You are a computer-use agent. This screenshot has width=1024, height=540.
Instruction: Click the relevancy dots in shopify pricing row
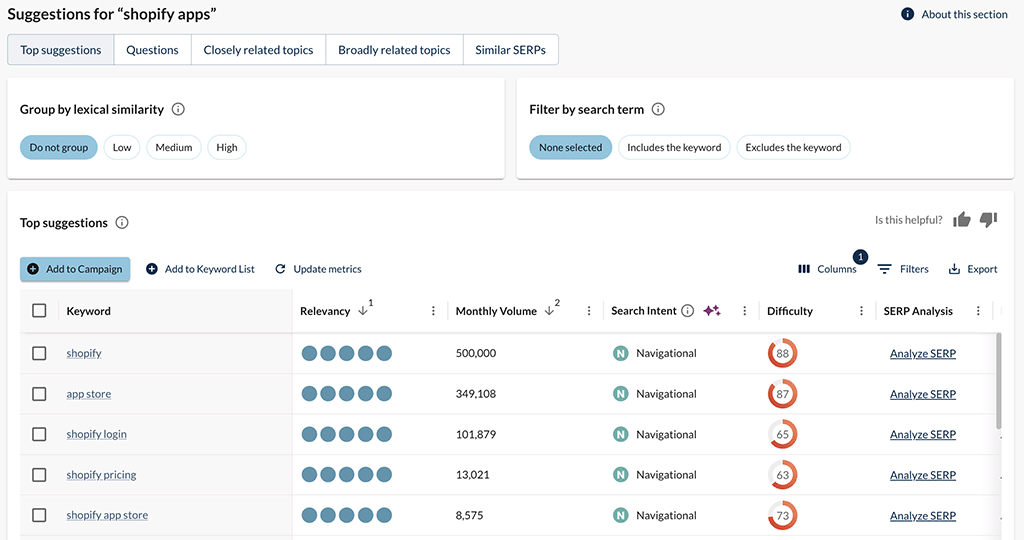(347, 475)
